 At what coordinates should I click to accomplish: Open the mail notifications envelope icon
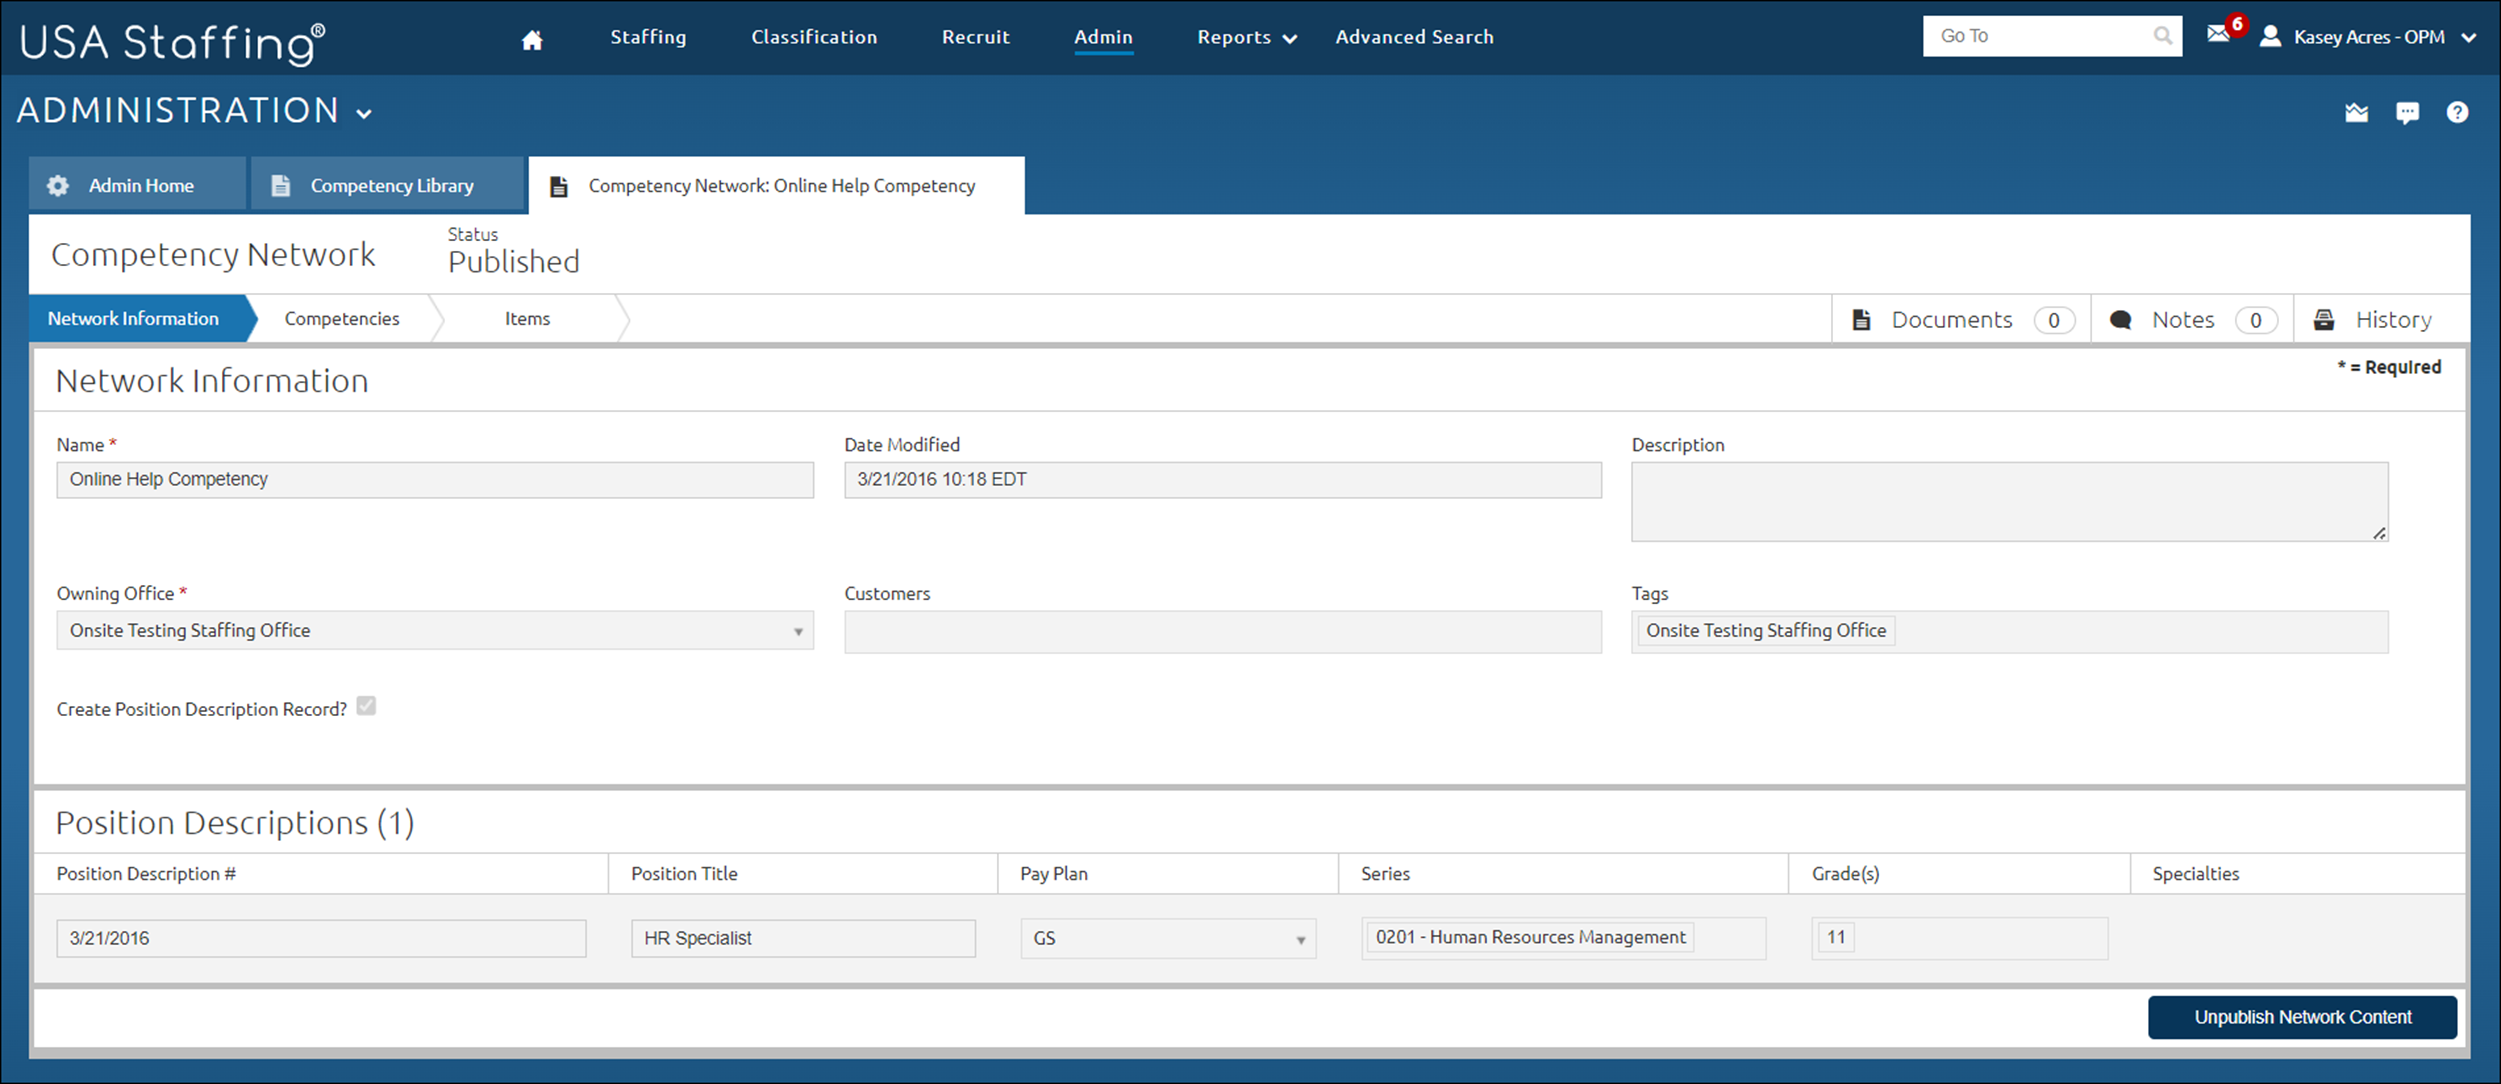[x=2218, y=34]
